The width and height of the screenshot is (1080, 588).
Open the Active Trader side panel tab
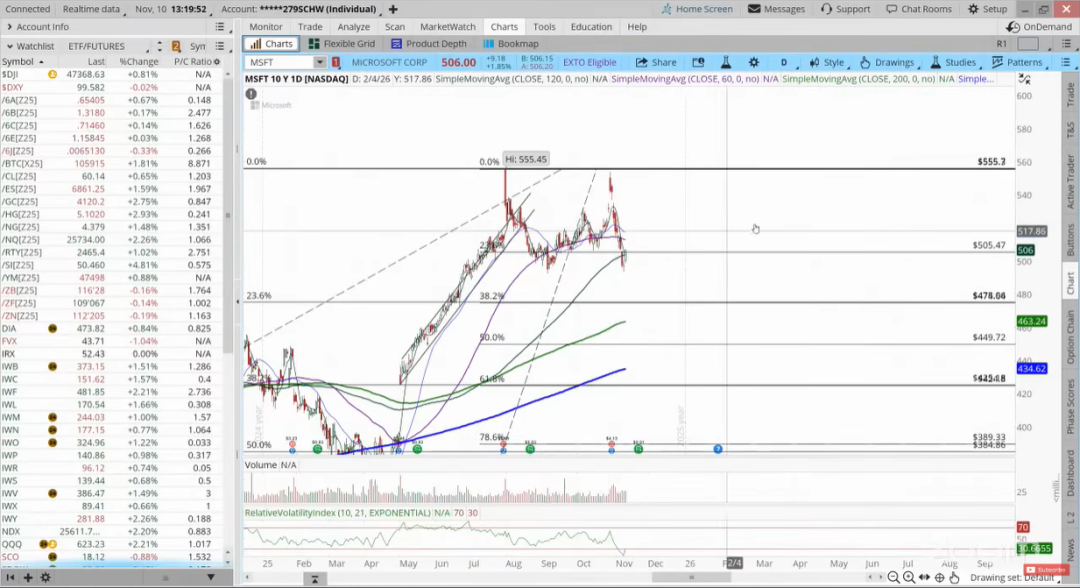[1070, 181]
